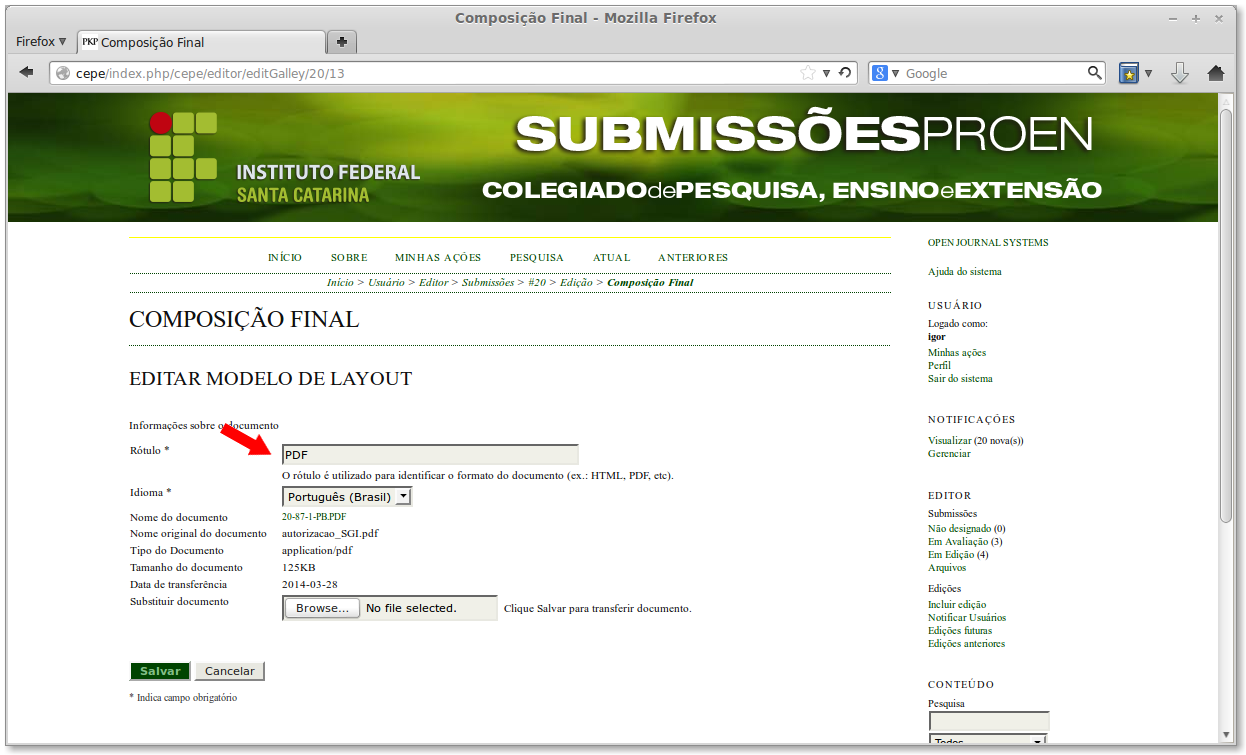
Task: Open the MINHAS AÇÕES navigation item
Action: (x=438, y=258)
